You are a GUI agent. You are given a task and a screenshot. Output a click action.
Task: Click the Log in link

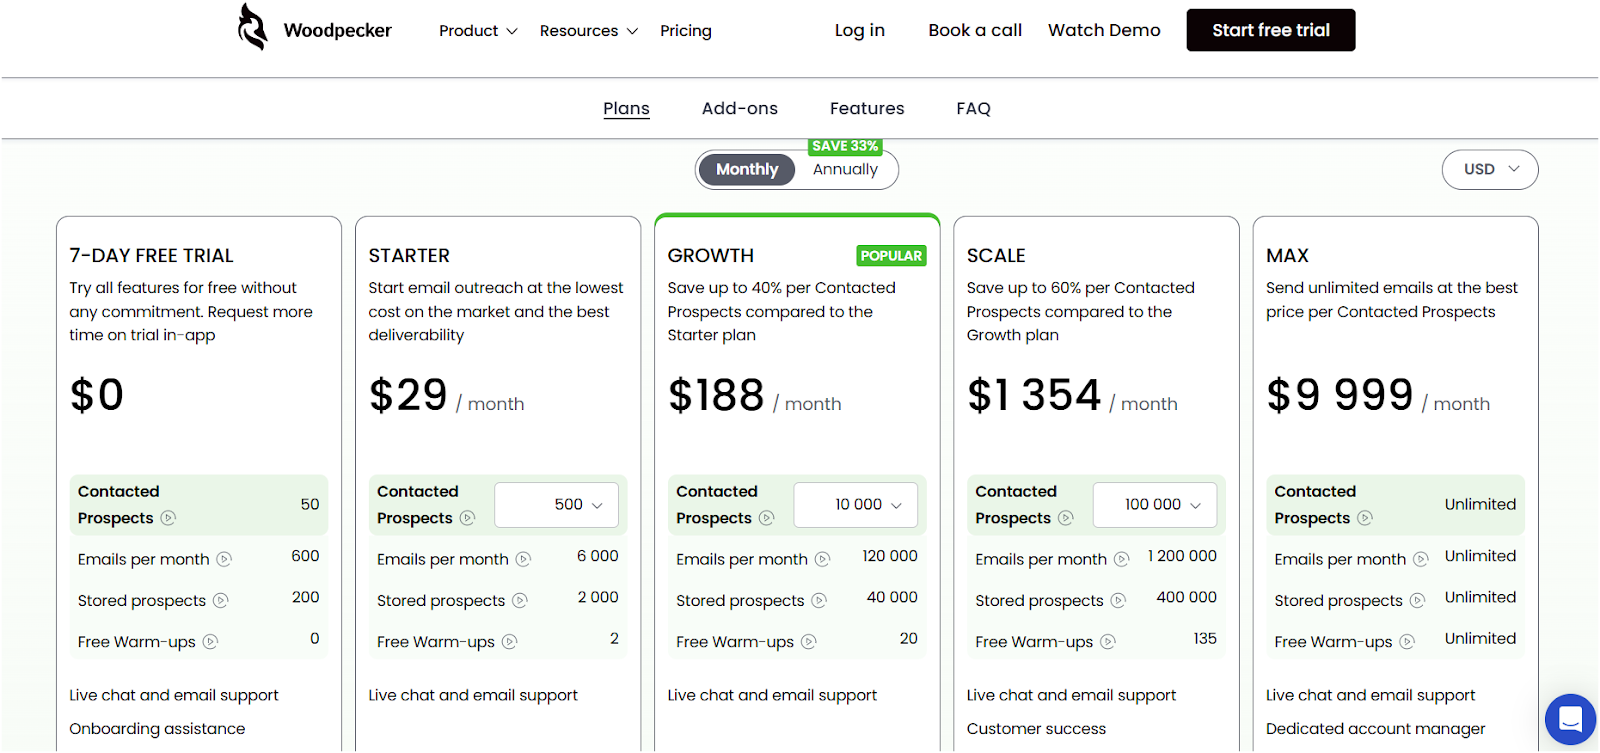(x=860, y=30)
